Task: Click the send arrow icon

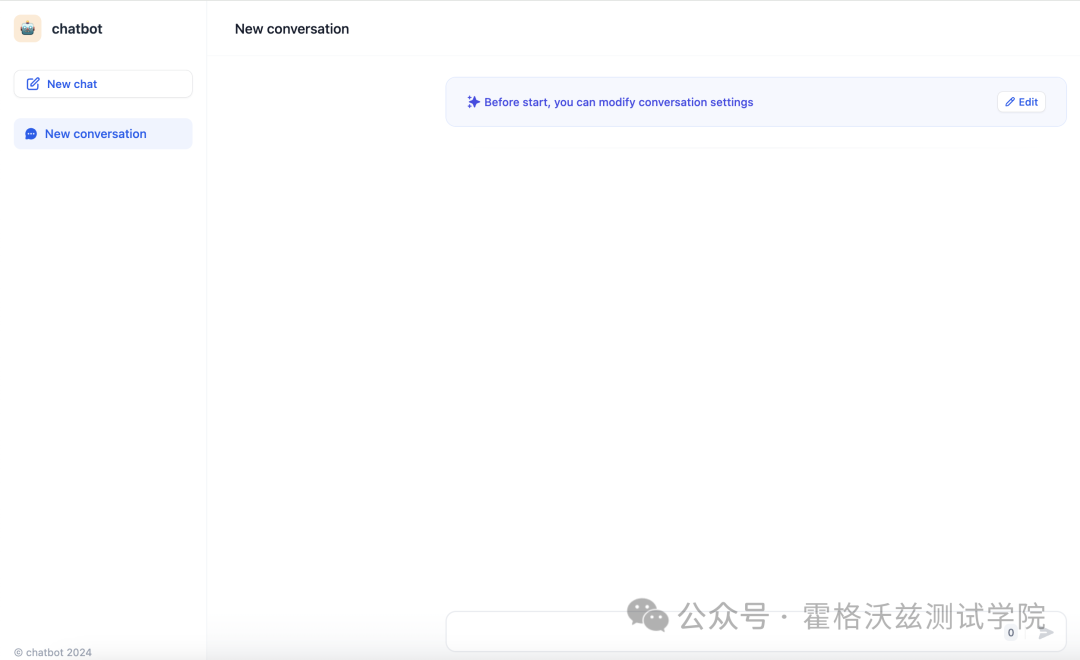Action: pos(1046,632)
